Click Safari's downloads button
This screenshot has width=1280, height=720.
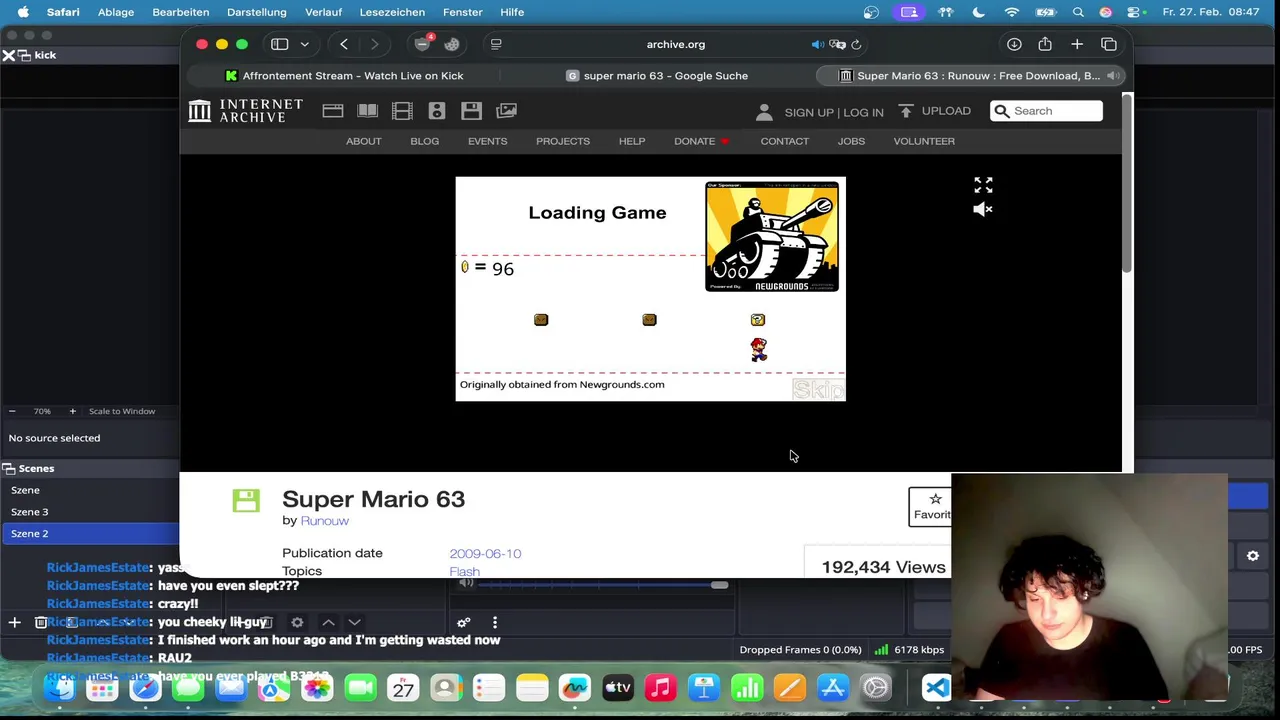pos(1014,44)
